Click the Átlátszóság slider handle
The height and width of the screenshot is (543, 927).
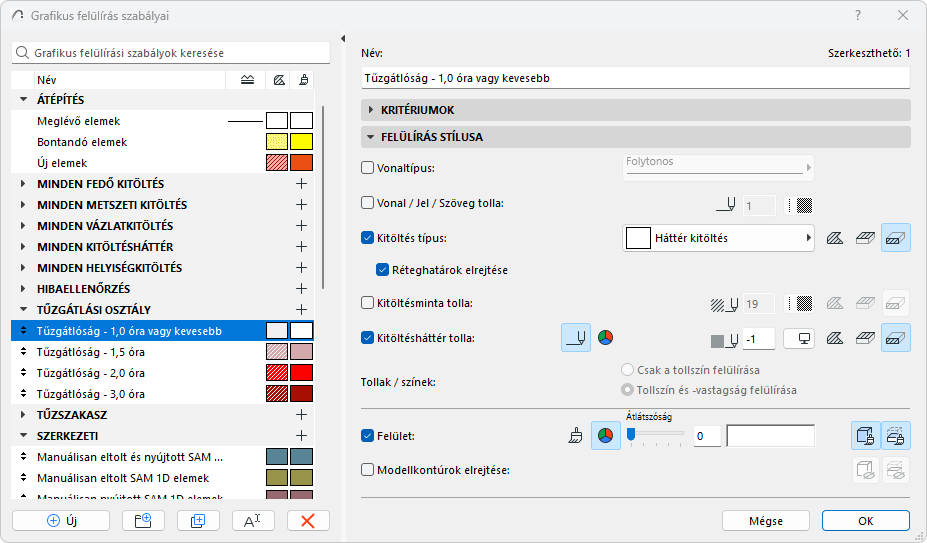[631, 435]
